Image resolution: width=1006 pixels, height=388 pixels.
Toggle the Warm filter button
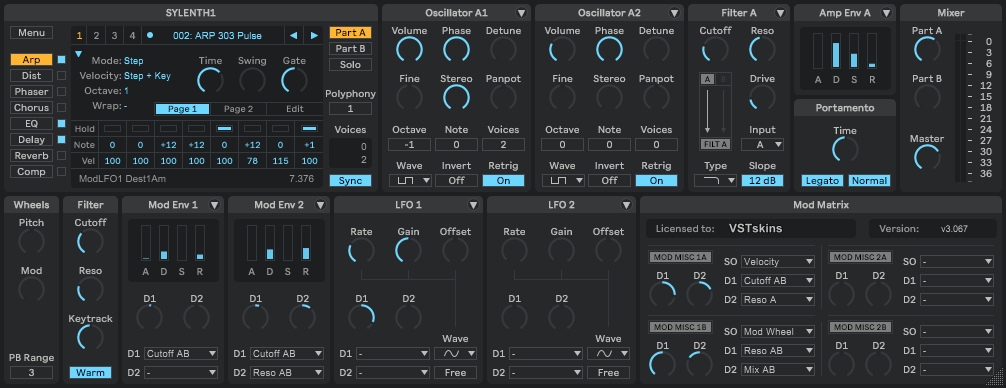90,373
